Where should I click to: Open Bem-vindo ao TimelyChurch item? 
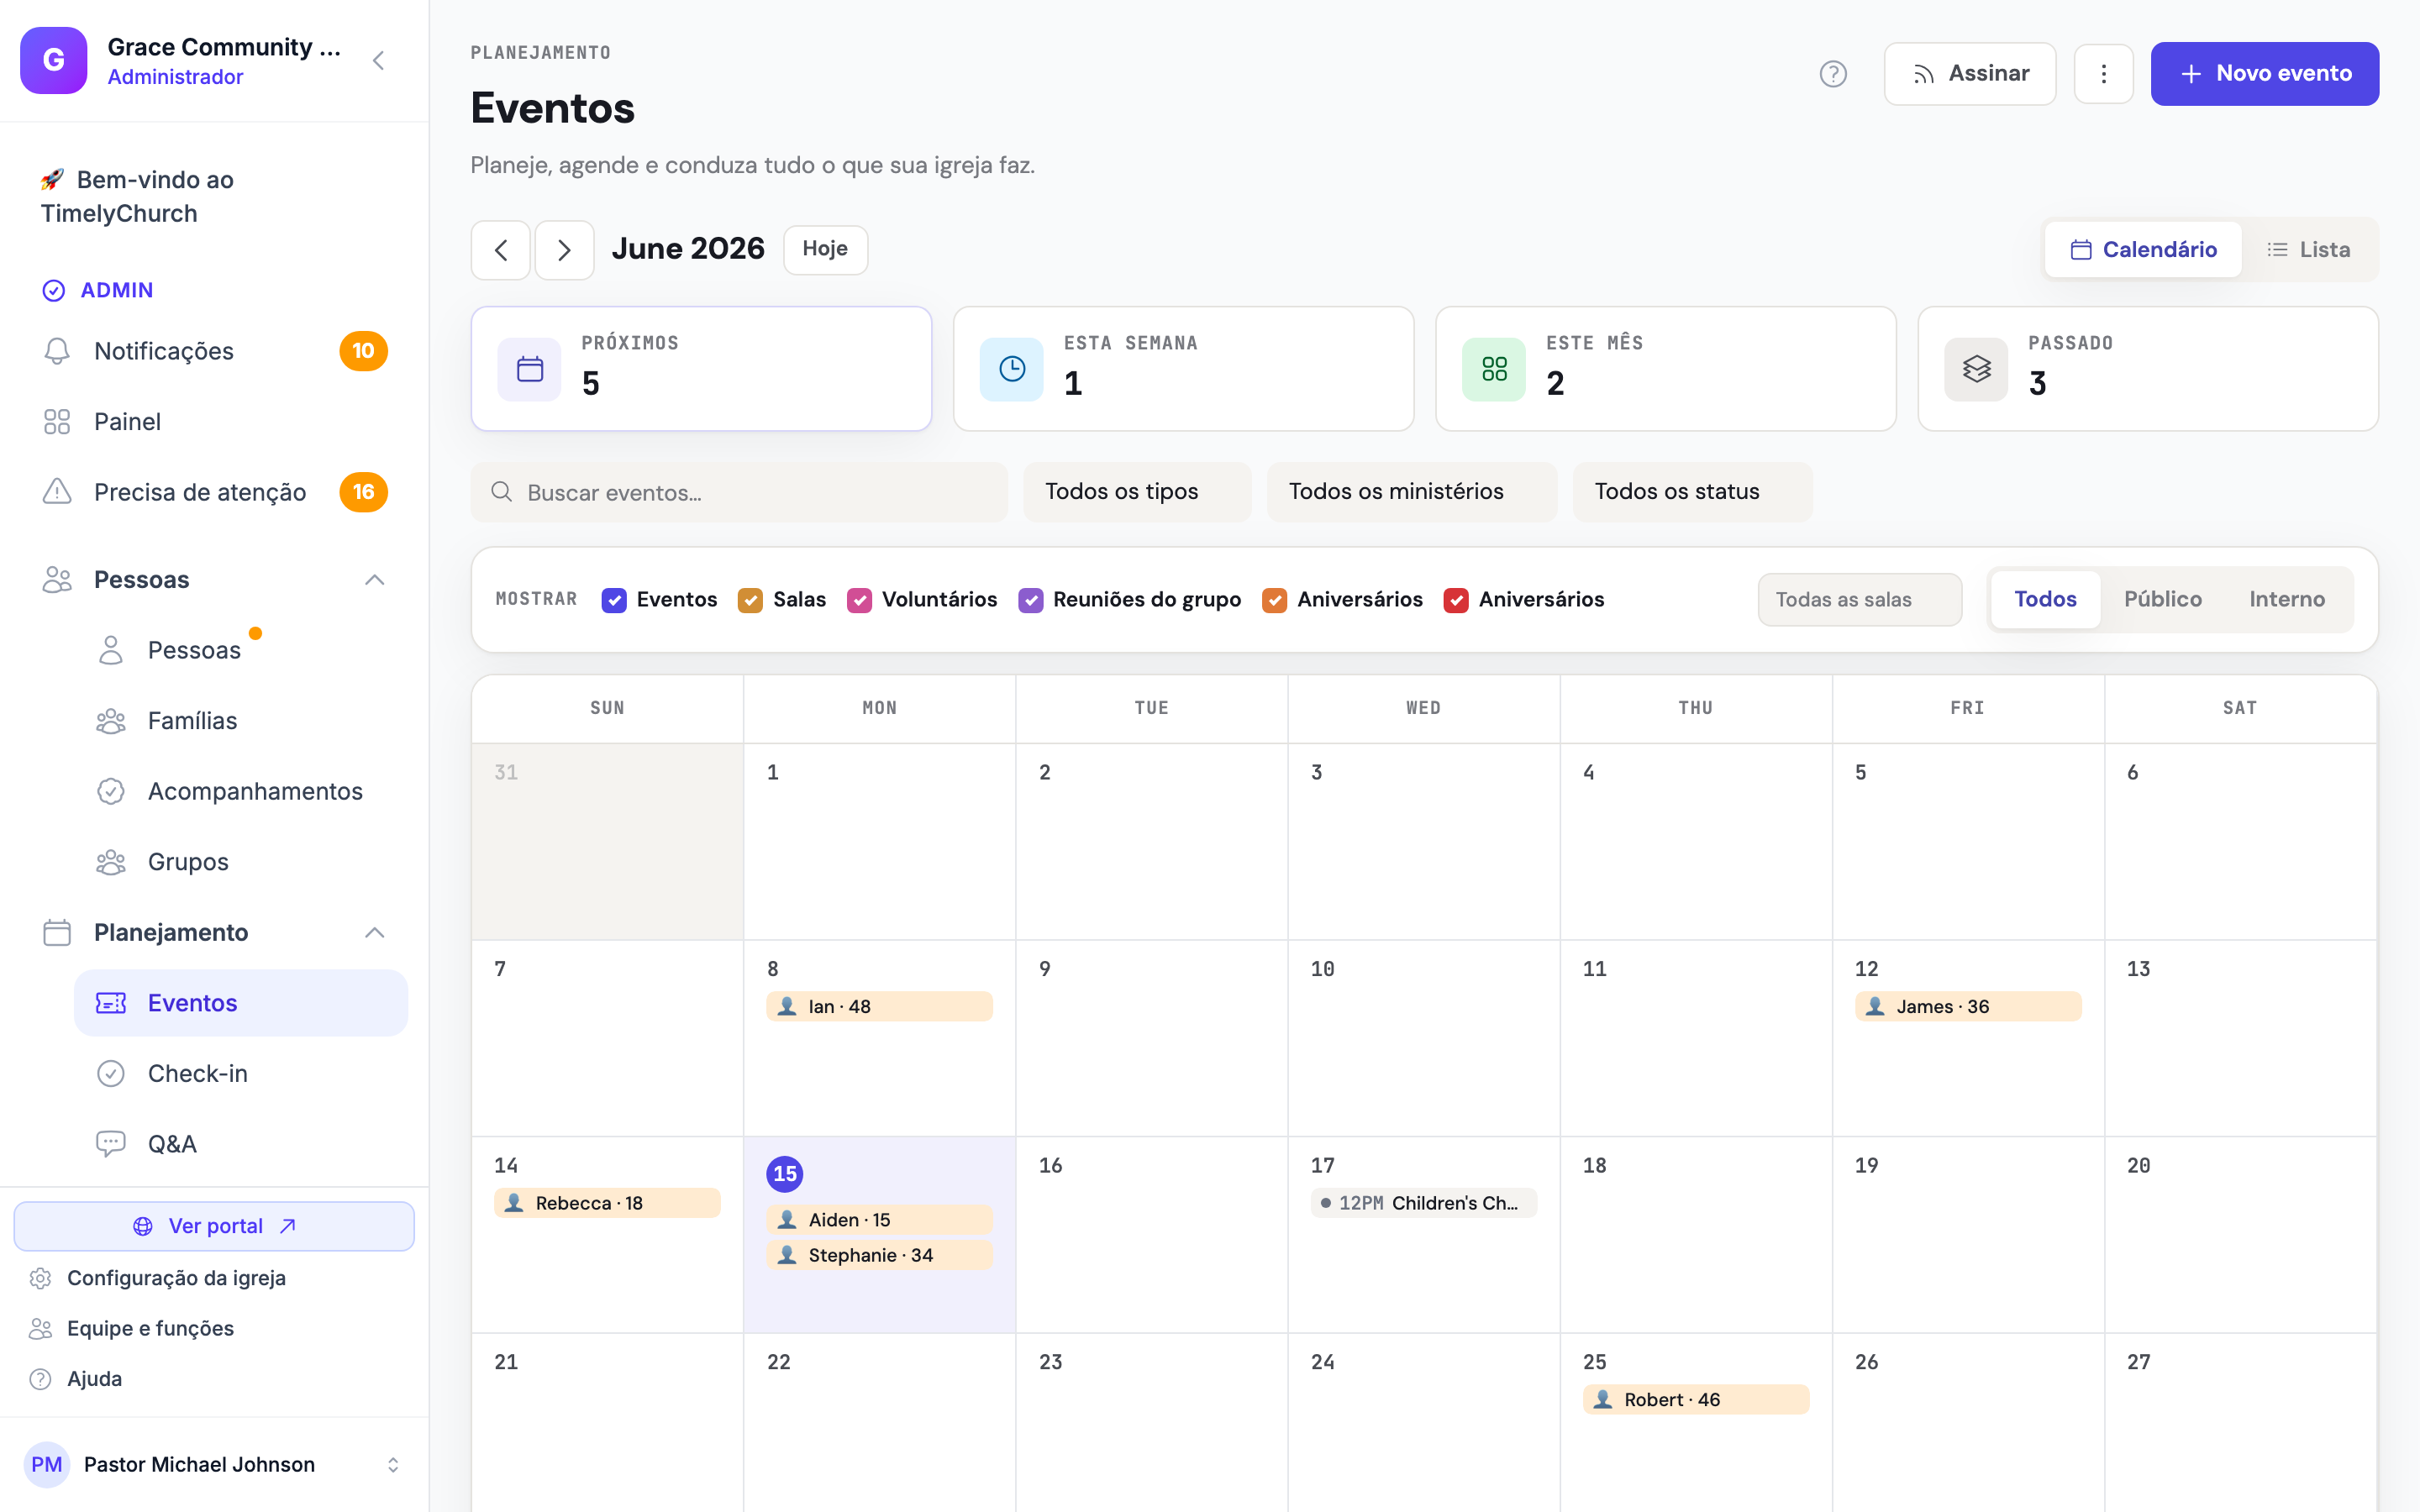click(x=215, y=196)
